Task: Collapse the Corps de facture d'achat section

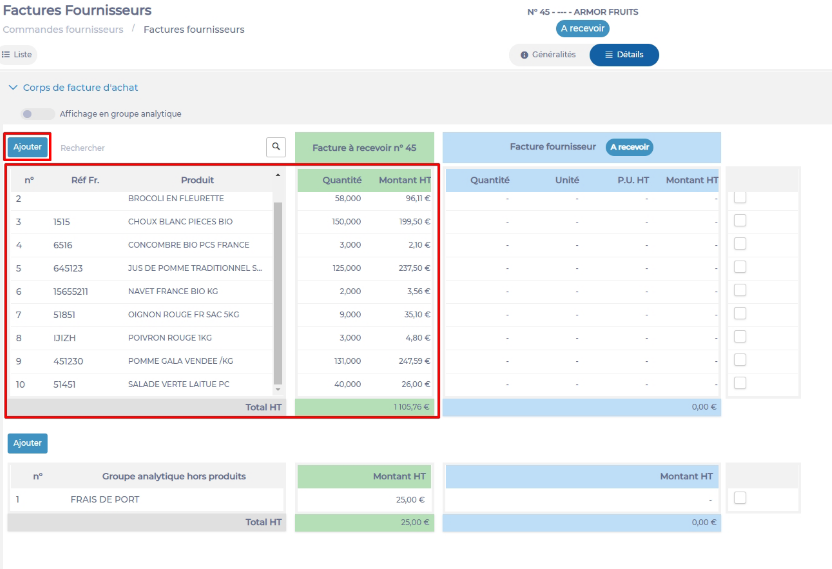Action: pyautogui.click(x=14, y=87)
